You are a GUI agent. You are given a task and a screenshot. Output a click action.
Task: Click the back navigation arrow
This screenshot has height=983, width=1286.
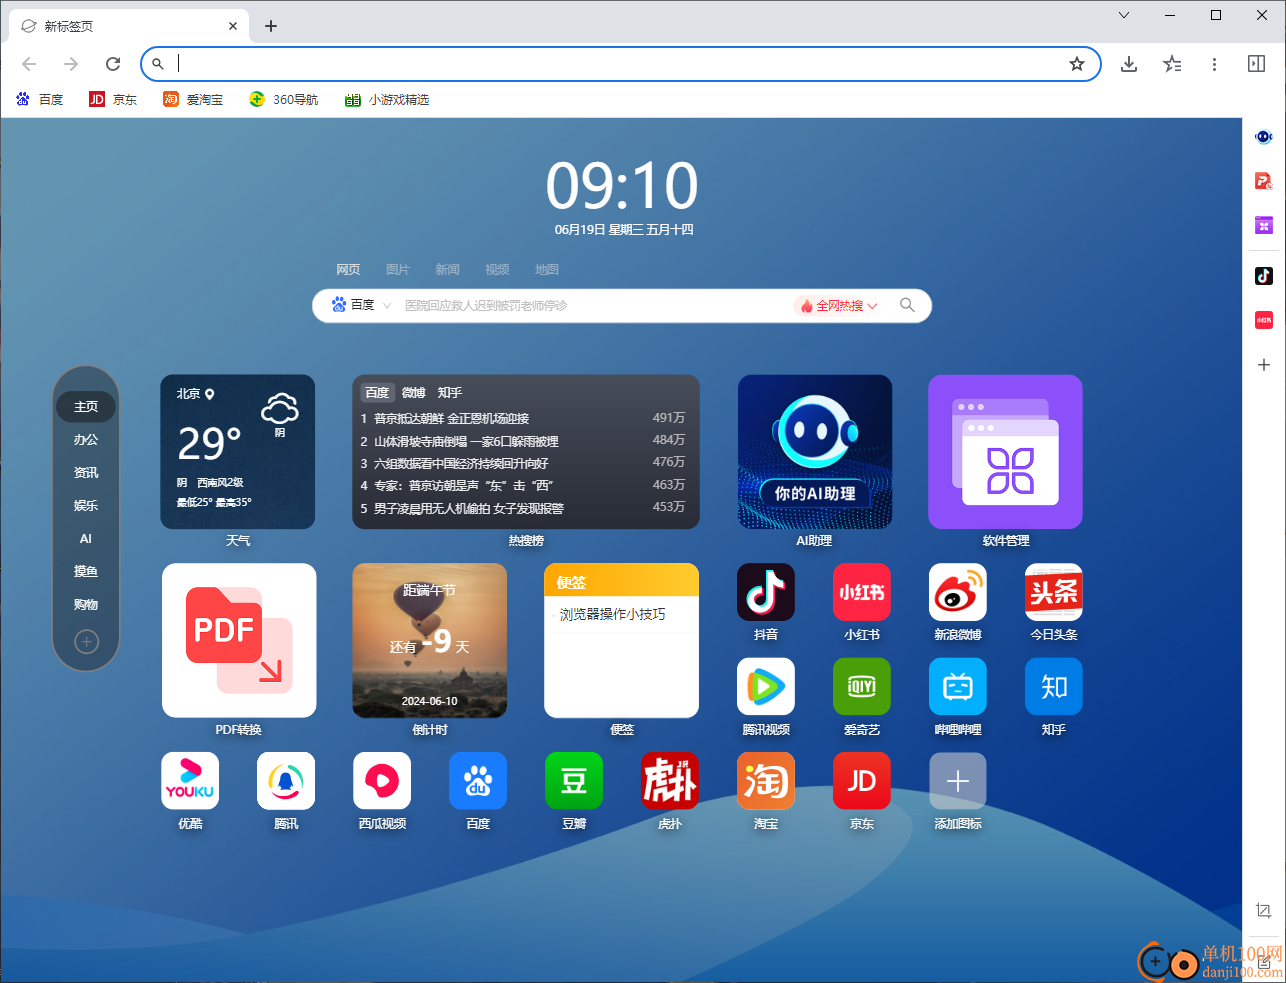pos(29,64)
